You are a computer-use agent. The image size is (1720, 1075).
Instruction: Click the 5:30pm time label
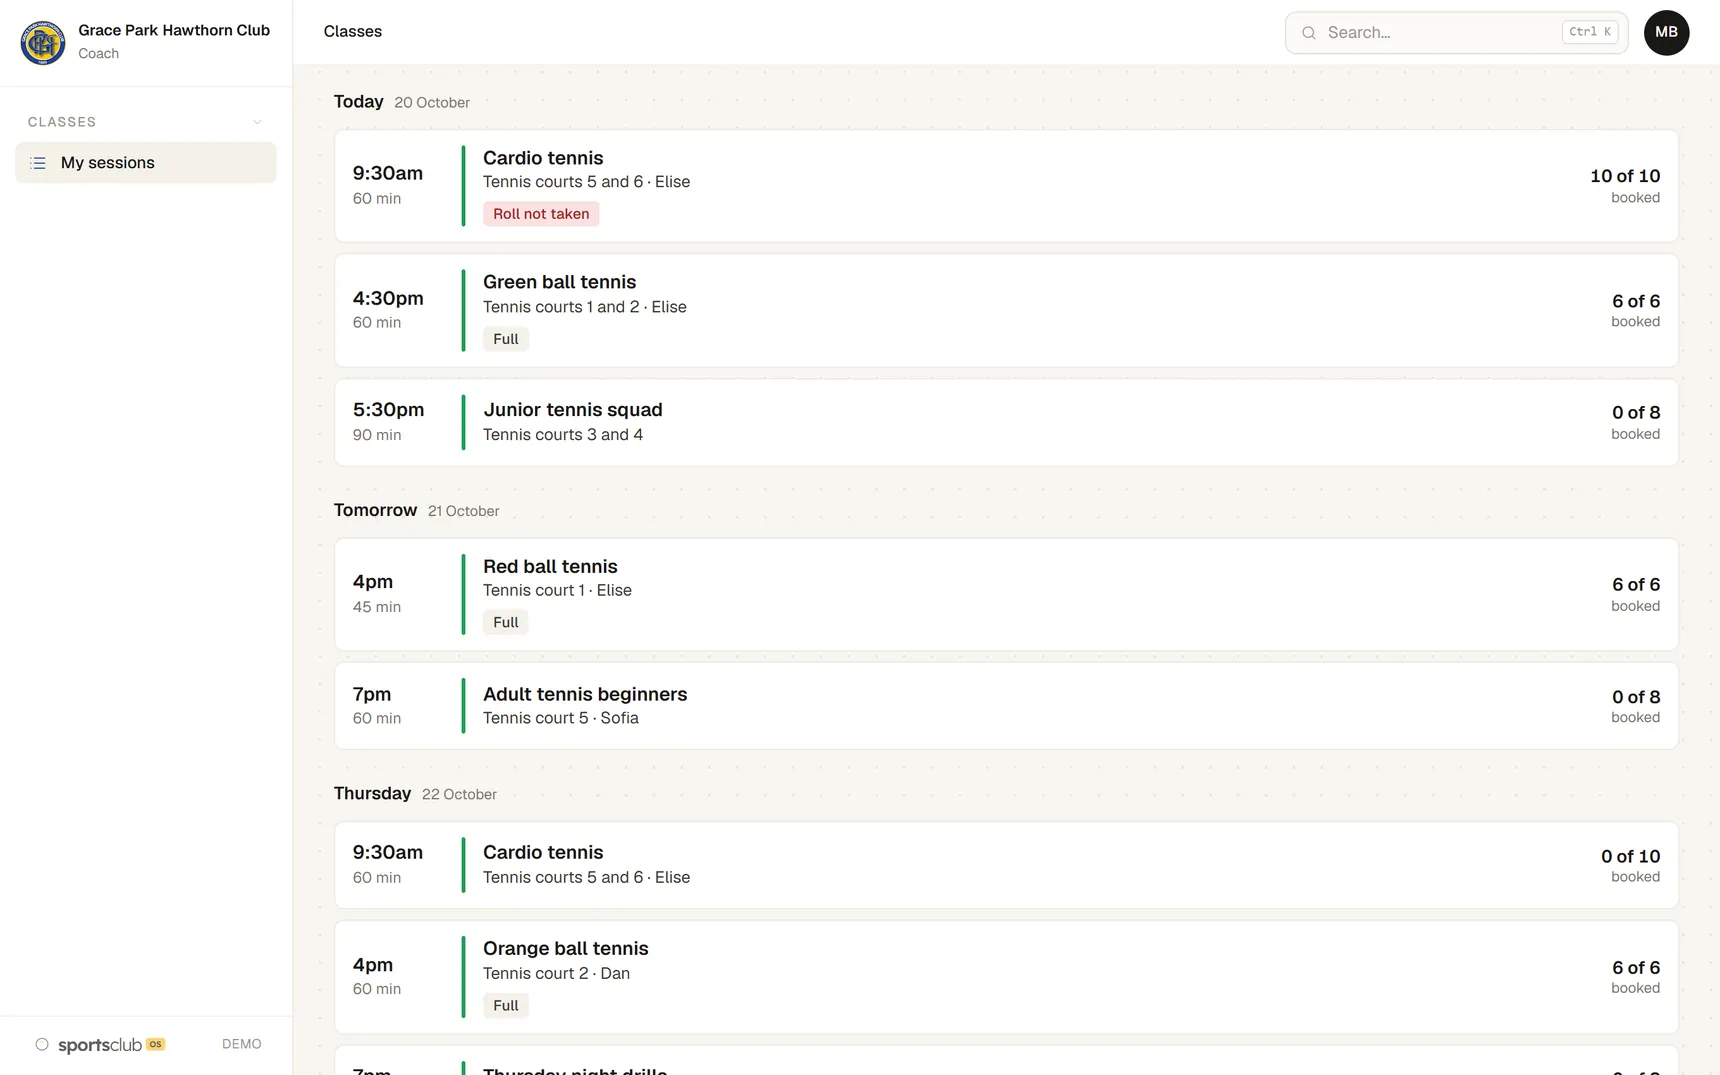pos(389,410)
